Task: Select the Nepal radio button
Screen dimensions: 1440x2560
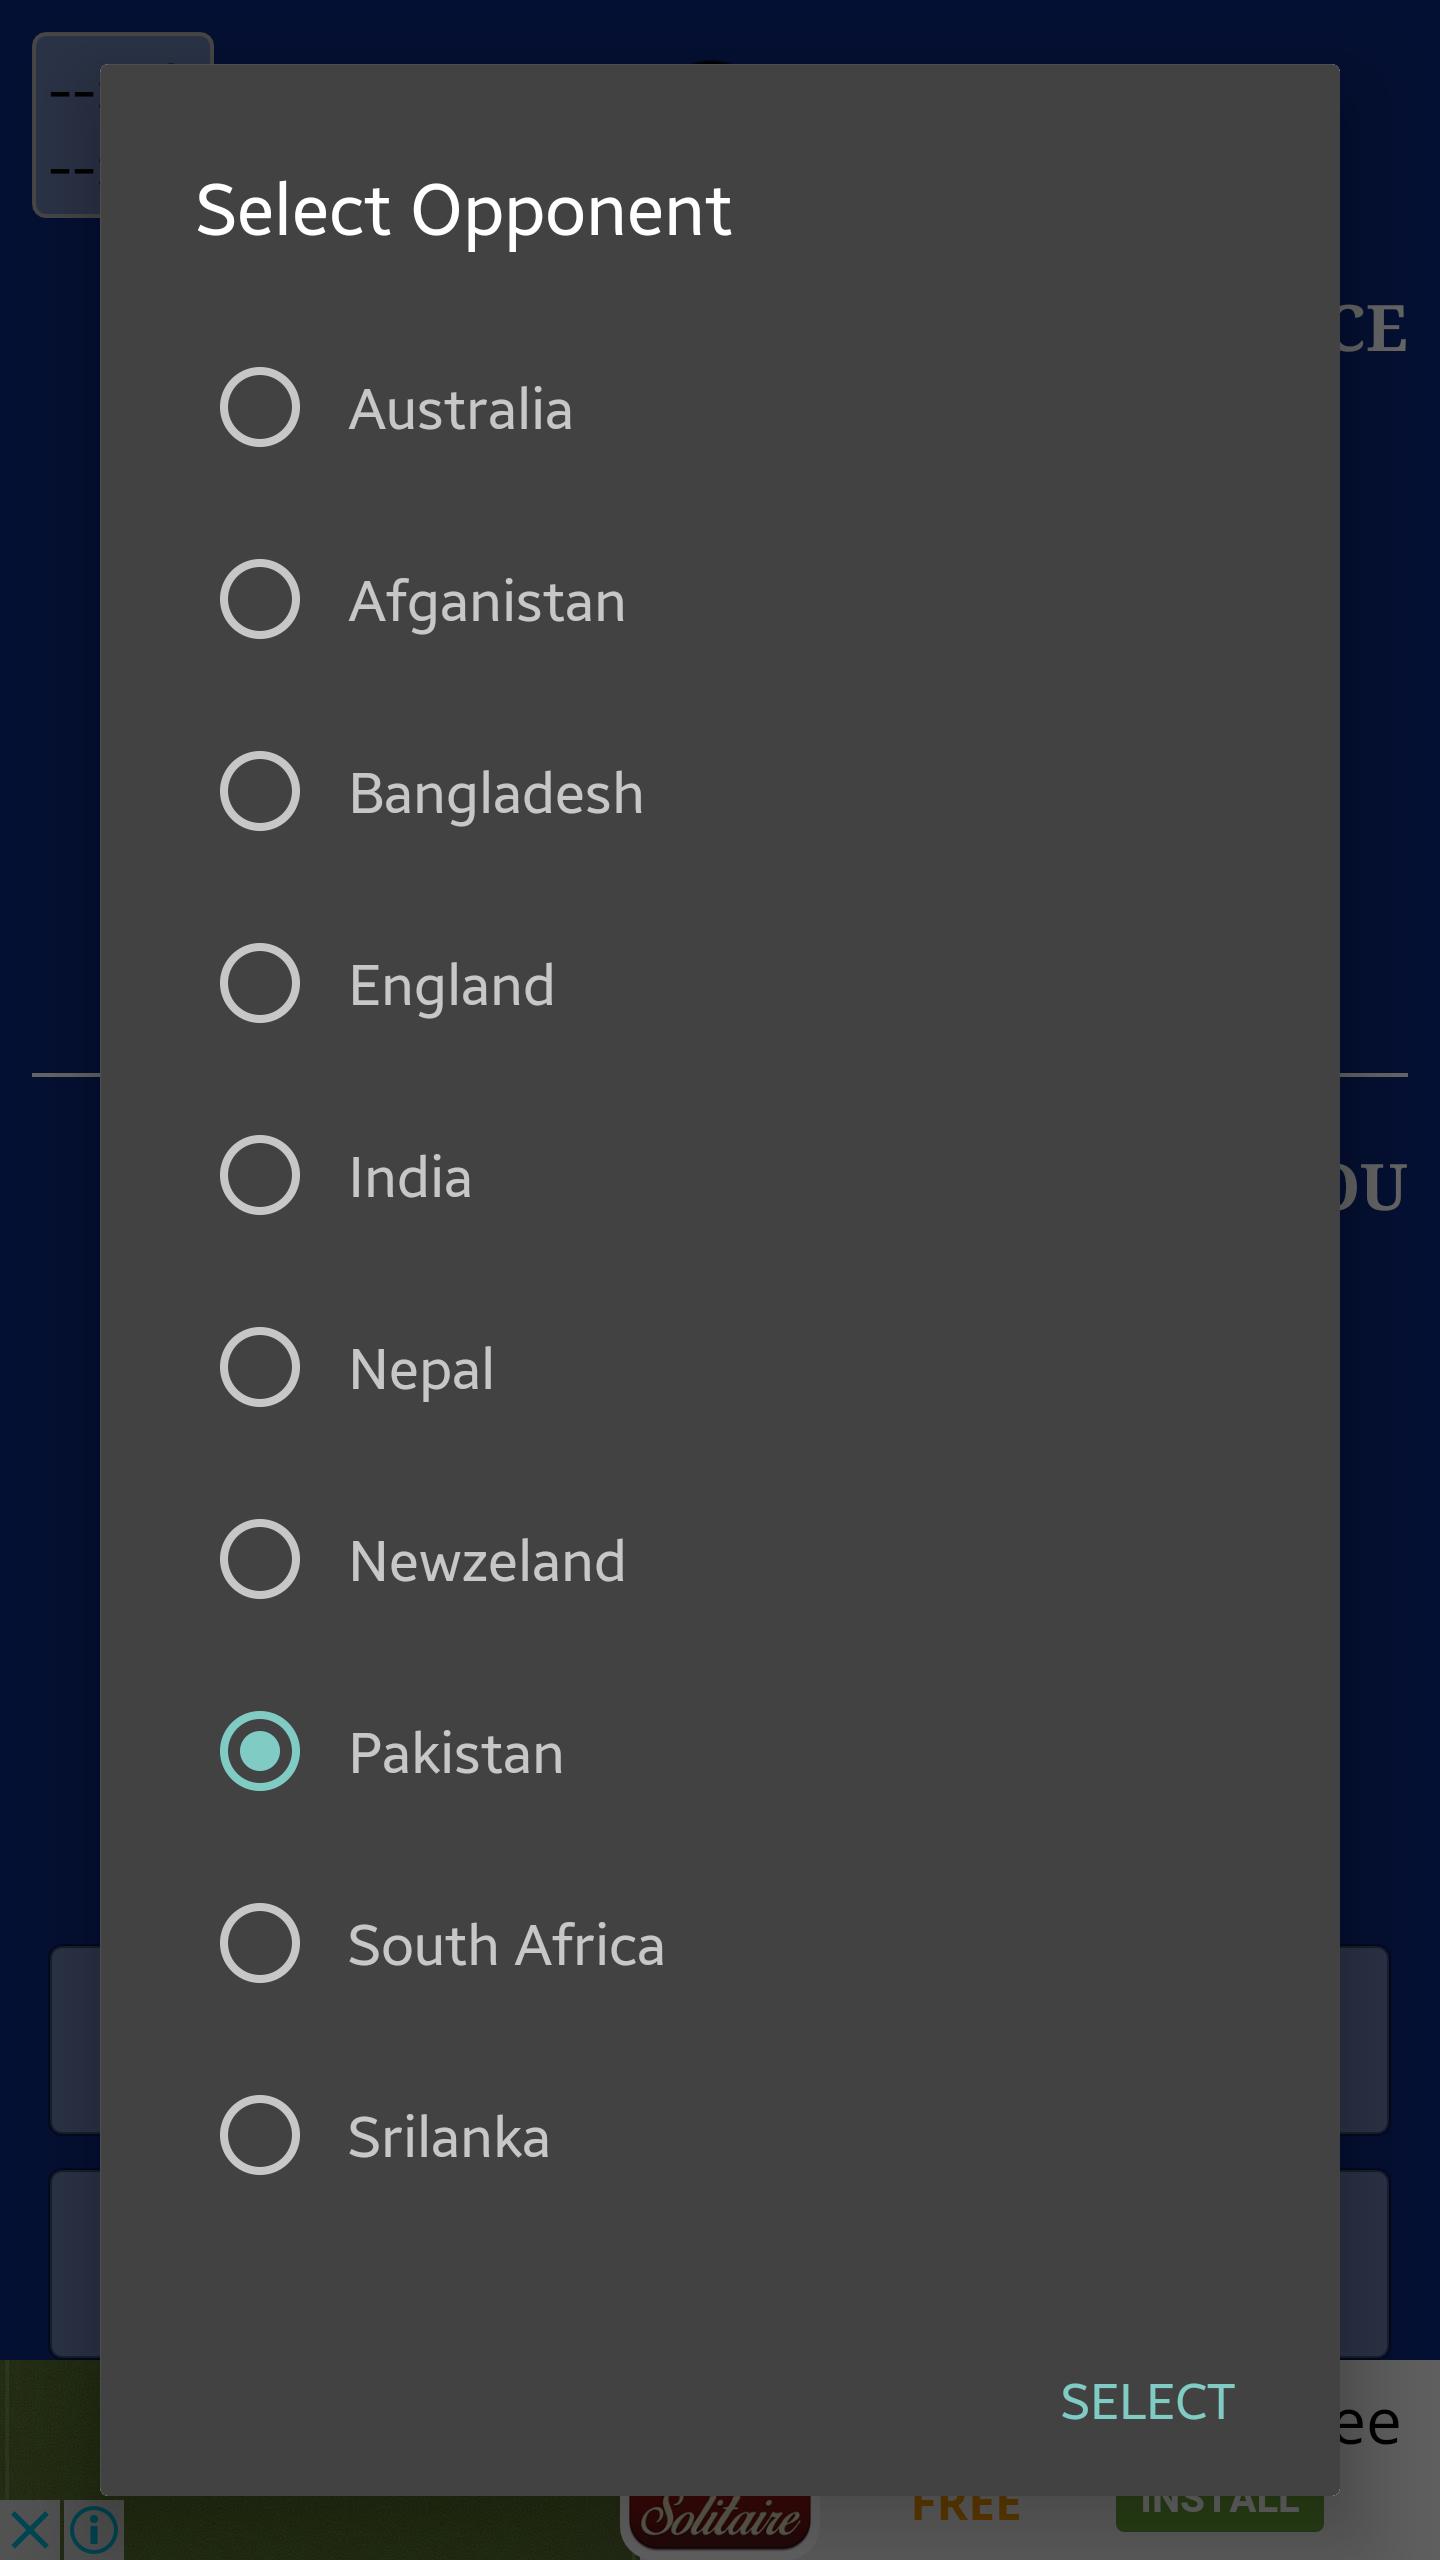Action: pos(260,1367)
